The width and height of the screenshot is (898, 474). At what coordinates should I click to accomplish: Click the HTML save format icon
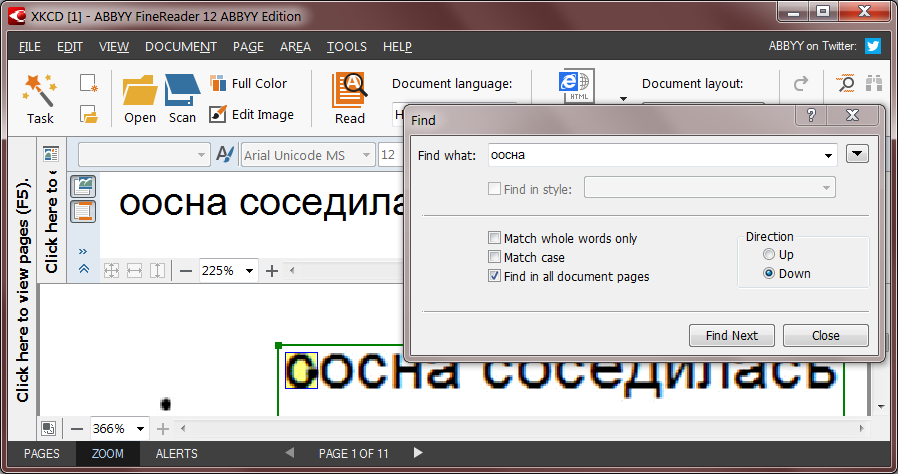[577, 86]
